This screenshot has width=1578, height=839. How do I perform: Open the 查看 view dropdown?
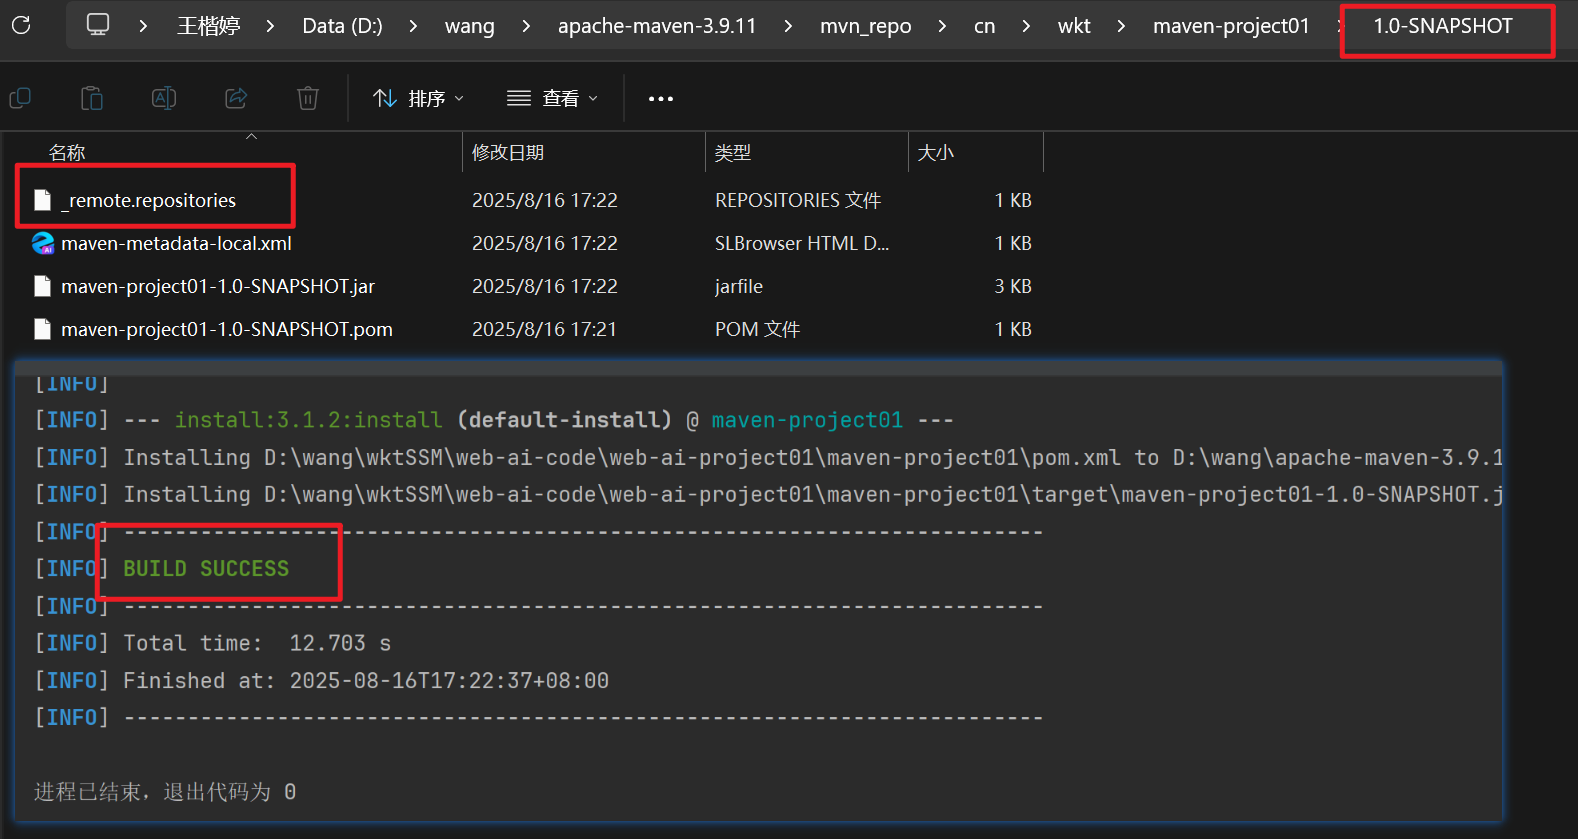pyautogui.click(x=552, y=98)
